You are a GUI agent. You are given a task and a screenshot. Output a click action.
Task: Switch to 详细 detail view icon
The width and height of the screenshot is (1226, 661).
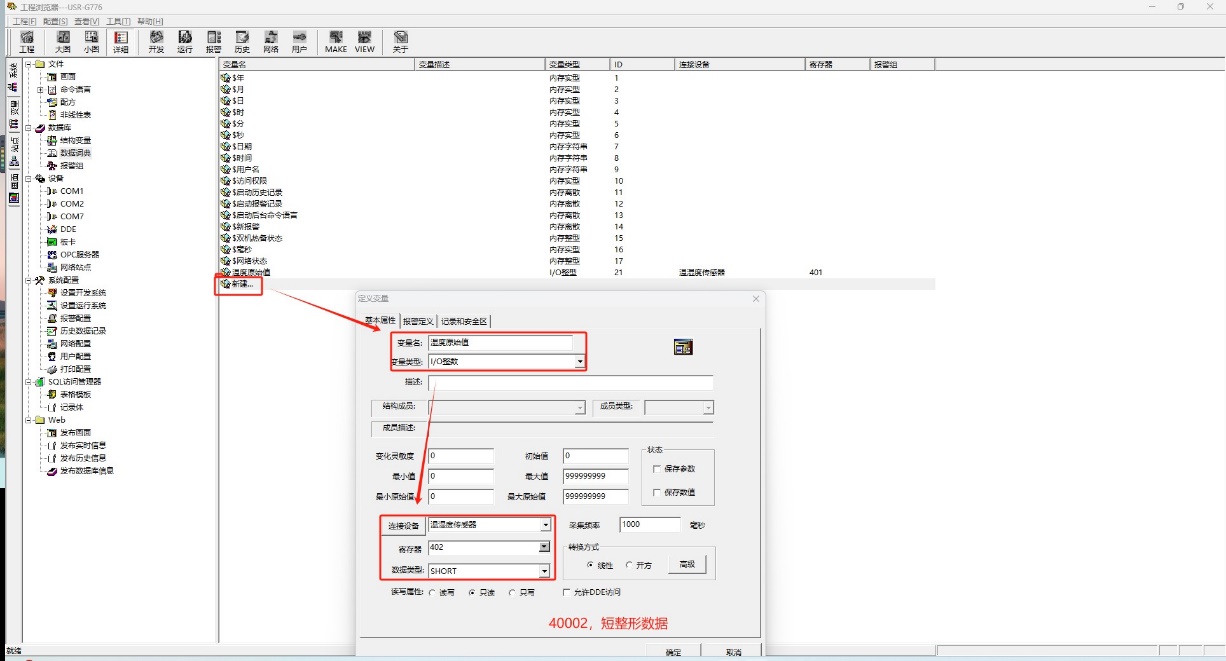(x=120, y=41)
